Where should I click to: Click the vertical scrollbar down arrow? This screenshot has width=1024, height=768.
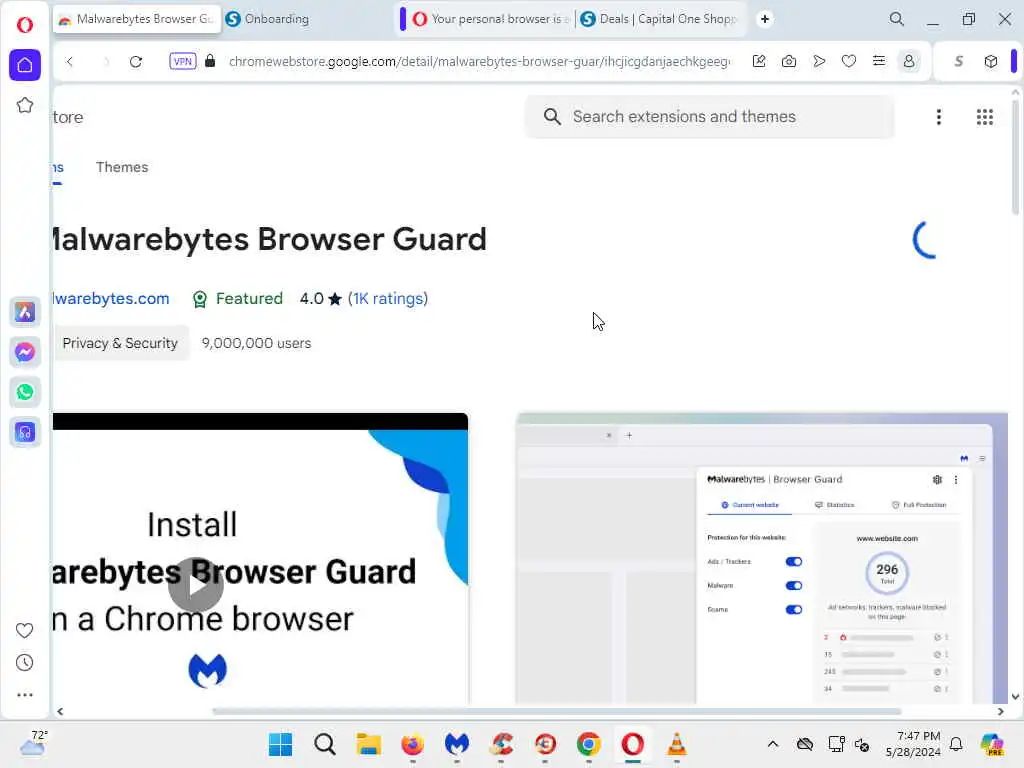click(x=1015, y=696)
